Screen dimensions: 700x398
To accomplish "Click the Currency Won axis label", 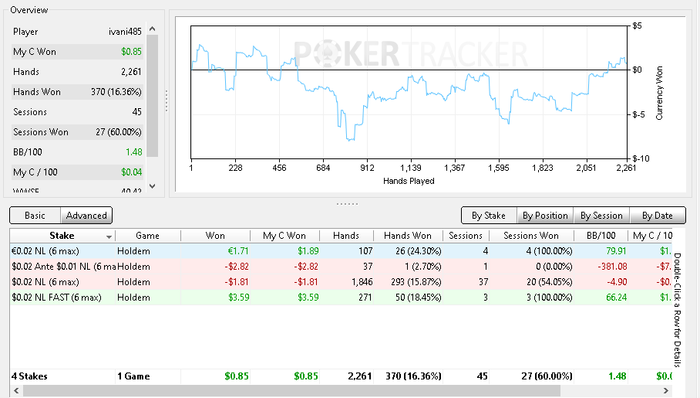I will (x=659, y=93).
